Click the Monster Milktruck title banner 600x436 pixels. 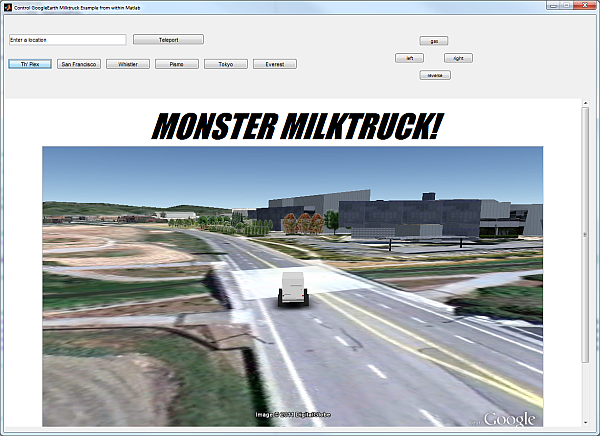pyautogui.click(x=298, y=126)
